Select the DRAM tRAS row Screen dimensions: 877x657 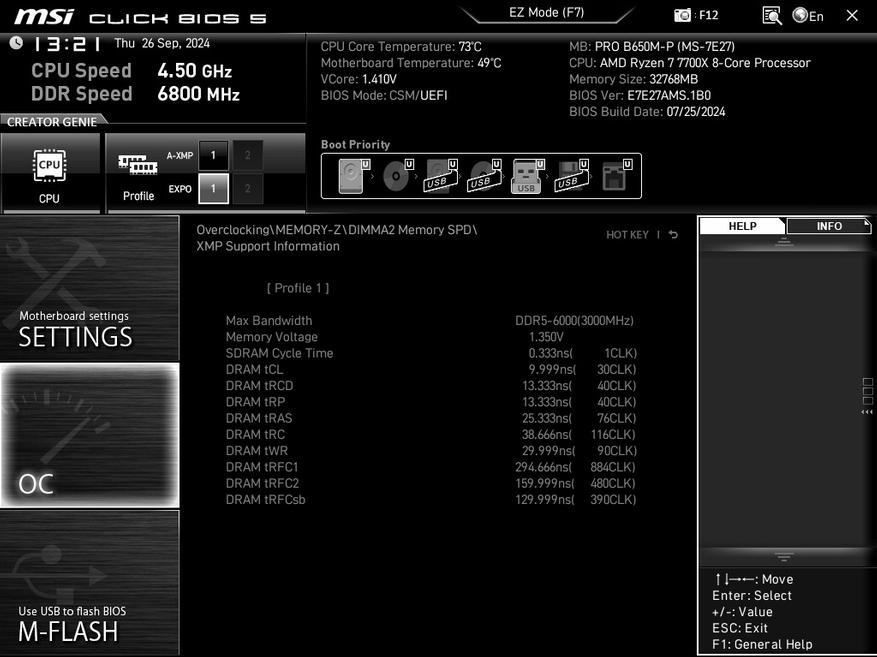point(431,418)
